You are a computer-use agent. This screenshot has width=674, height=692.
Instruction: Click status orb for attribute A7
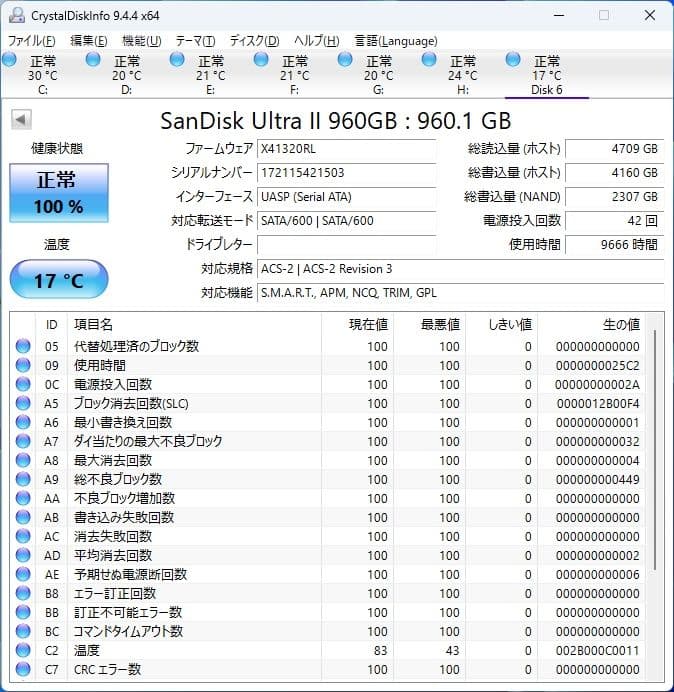click(23, 441)
